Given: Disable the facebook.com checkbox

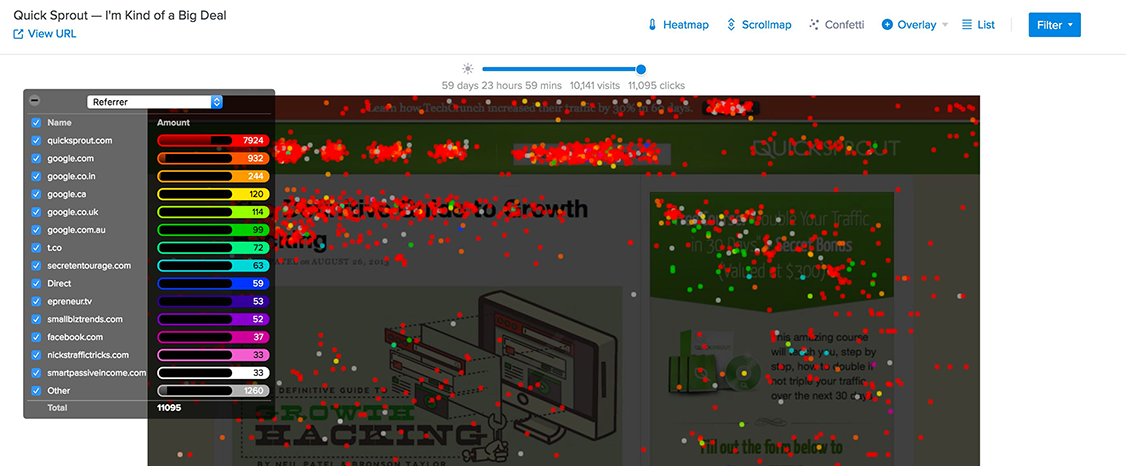Looking at the screenshot, I should pos(36,337).
